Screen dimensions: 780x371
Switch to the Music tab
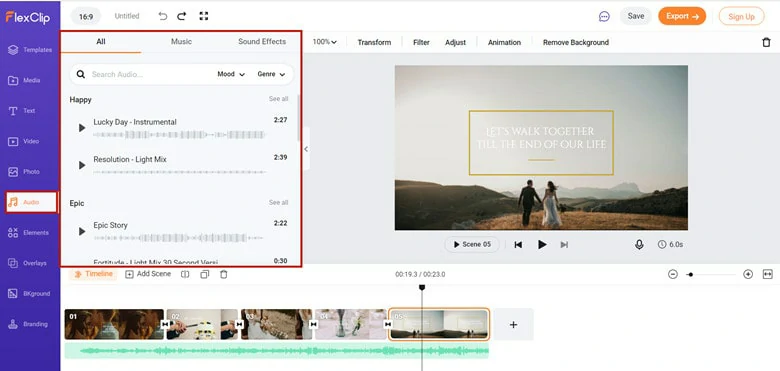pos(181,42)
